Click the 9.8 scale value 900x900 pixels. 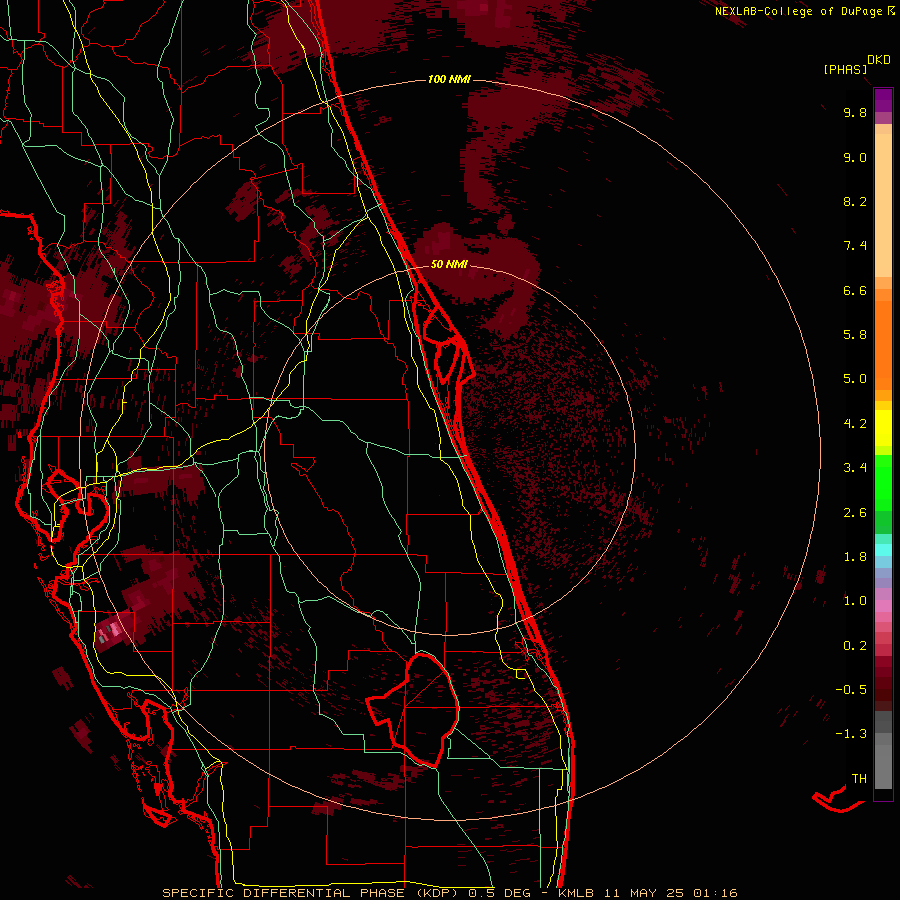pos(855,112)
